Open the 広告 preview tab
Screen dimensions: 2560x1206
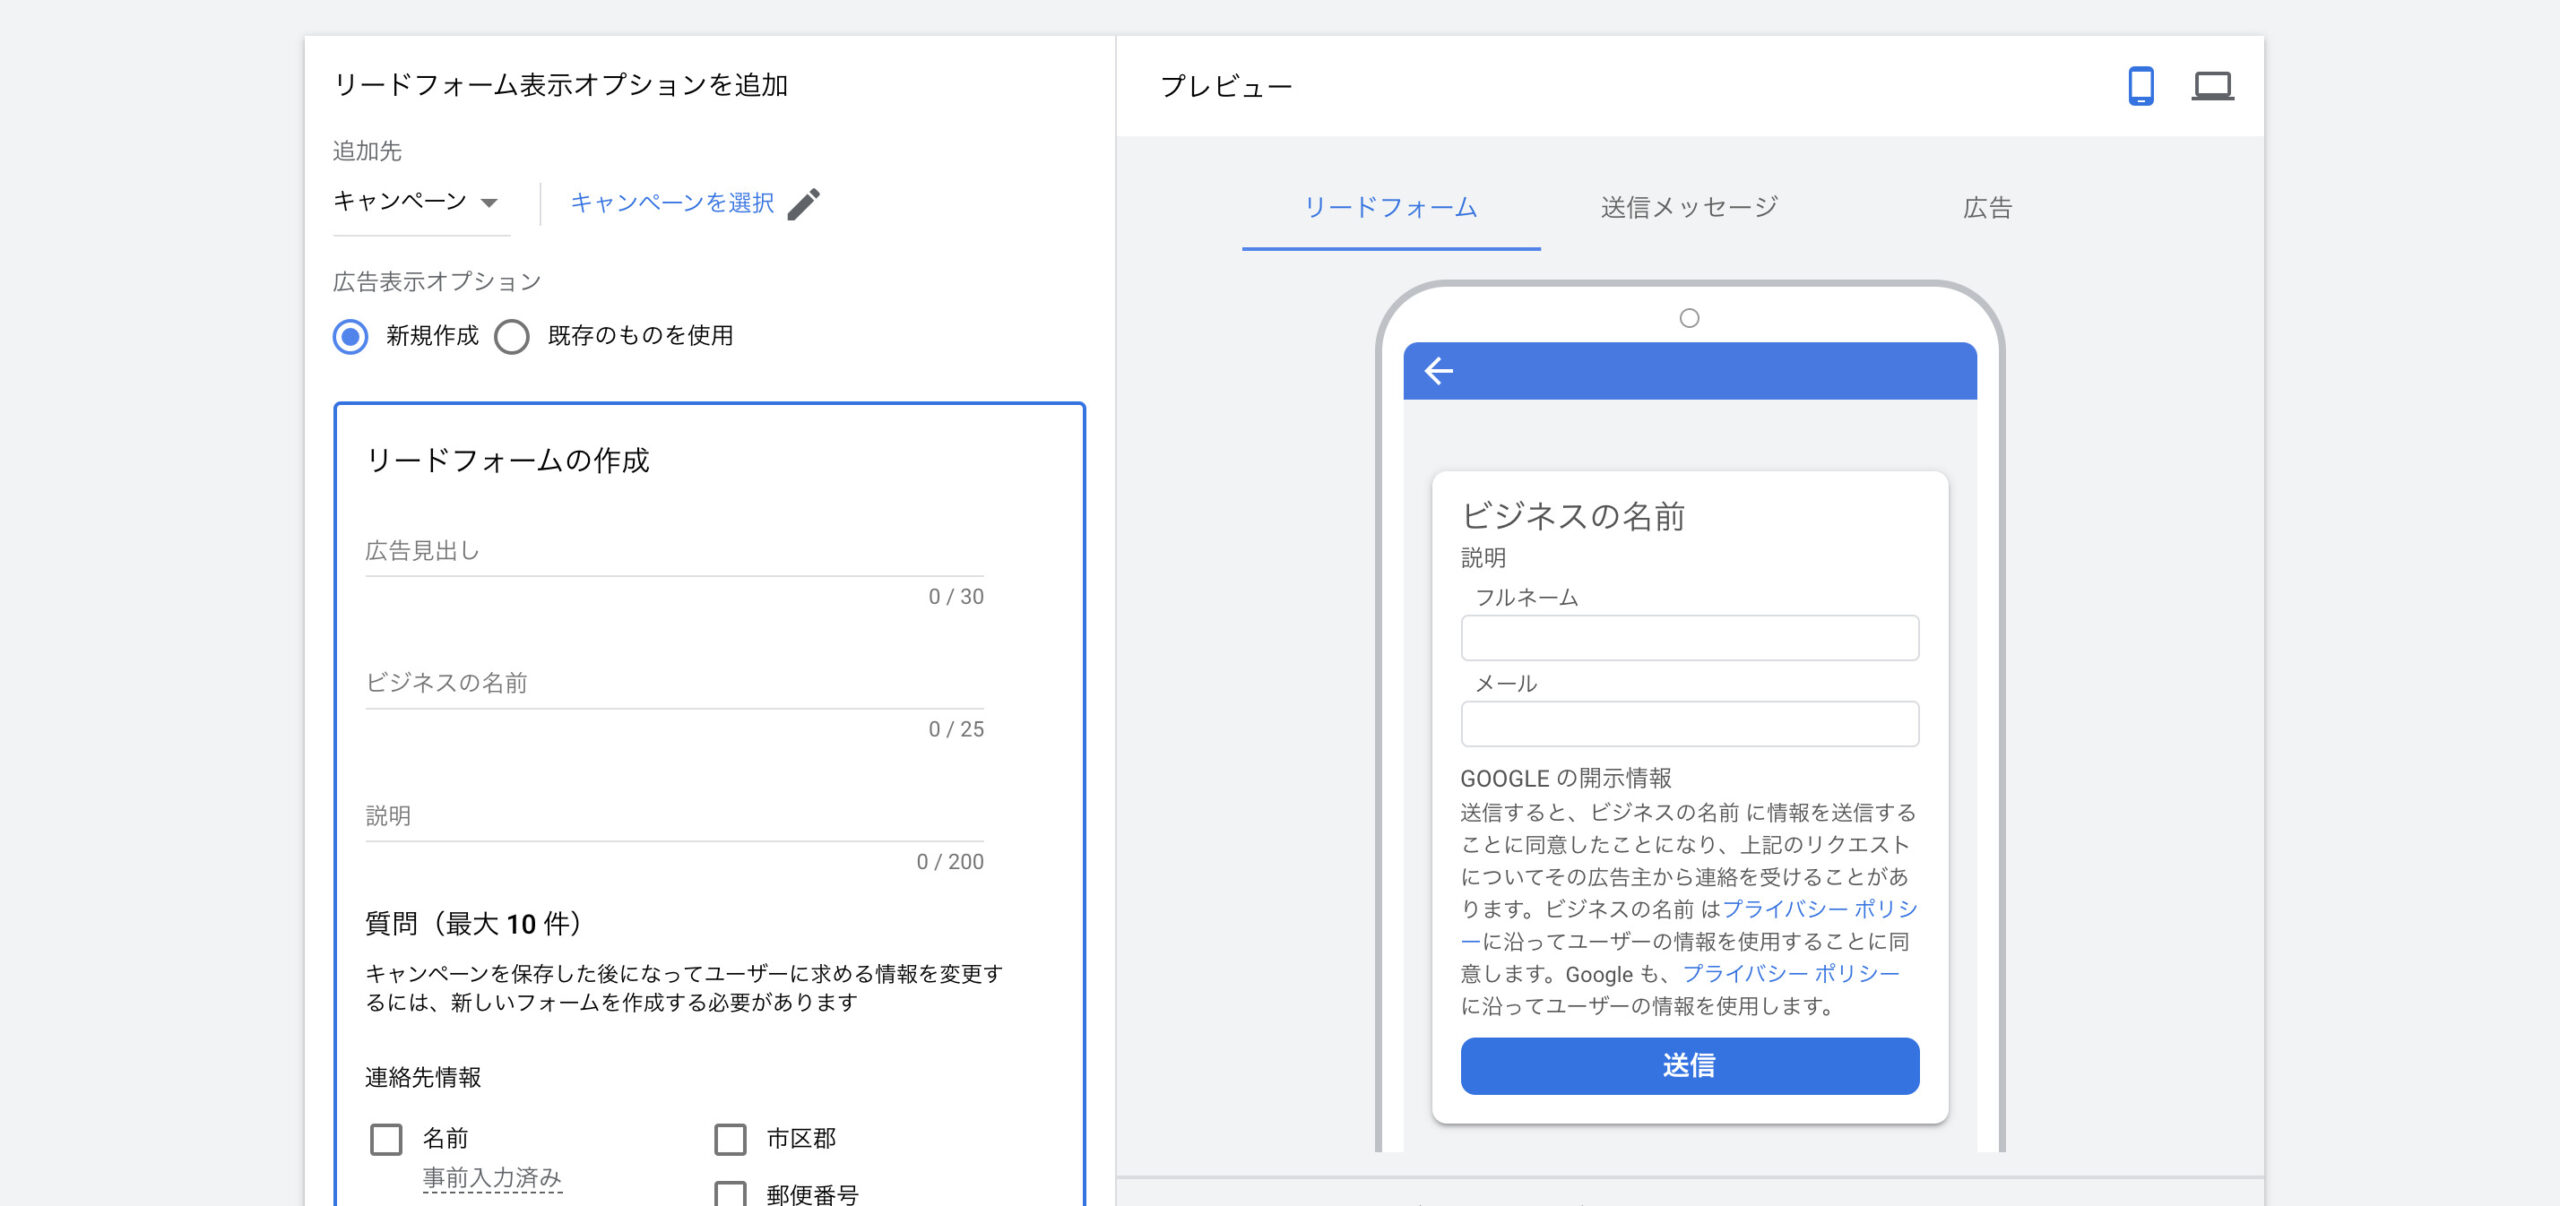[1987, 208]
